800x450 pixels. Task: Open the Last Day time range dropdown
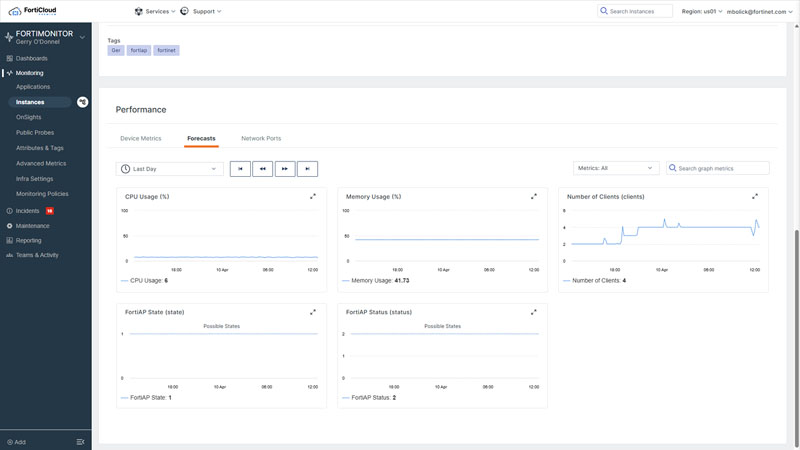click(x=169, y=169)
